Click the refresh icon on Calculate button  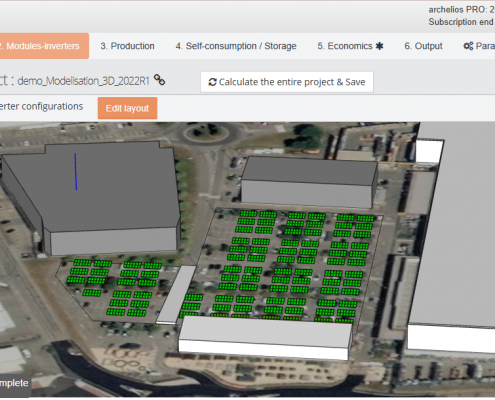pyautogui.click(x=212, y=82)
